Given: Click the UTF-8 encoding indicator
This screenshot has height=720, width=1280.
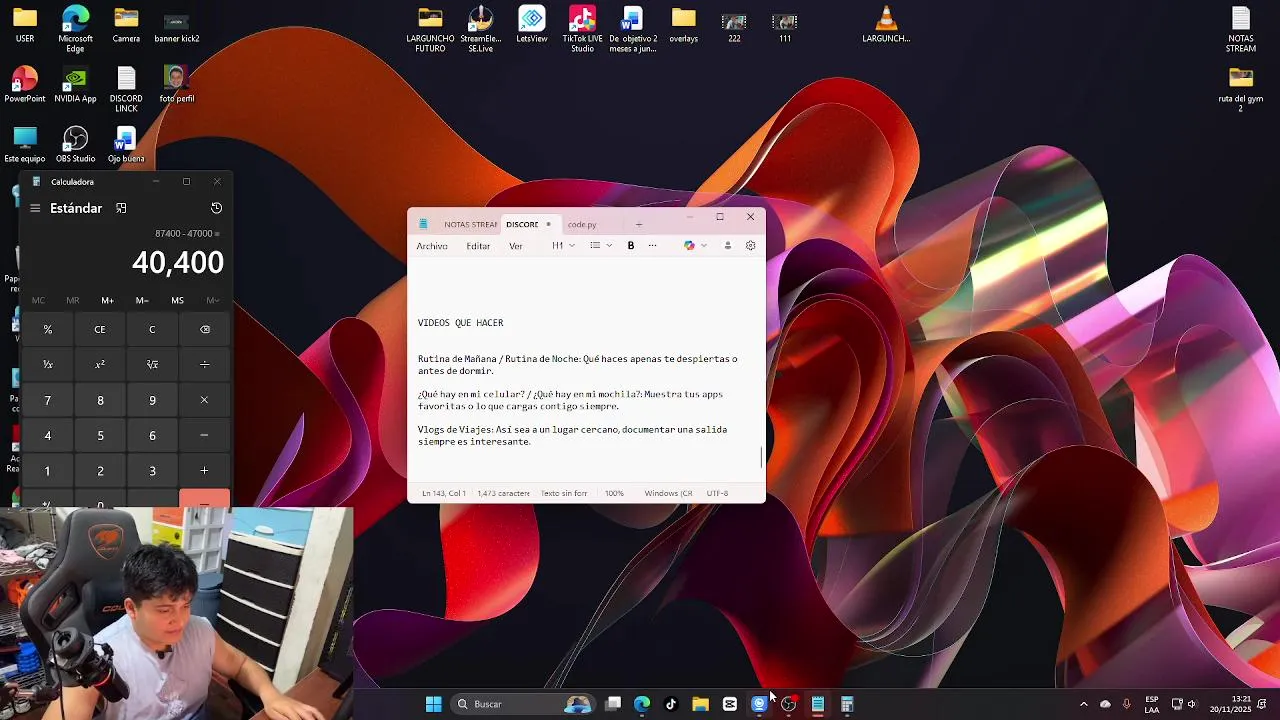Looking at the screenshot, I should pos(717,493).
